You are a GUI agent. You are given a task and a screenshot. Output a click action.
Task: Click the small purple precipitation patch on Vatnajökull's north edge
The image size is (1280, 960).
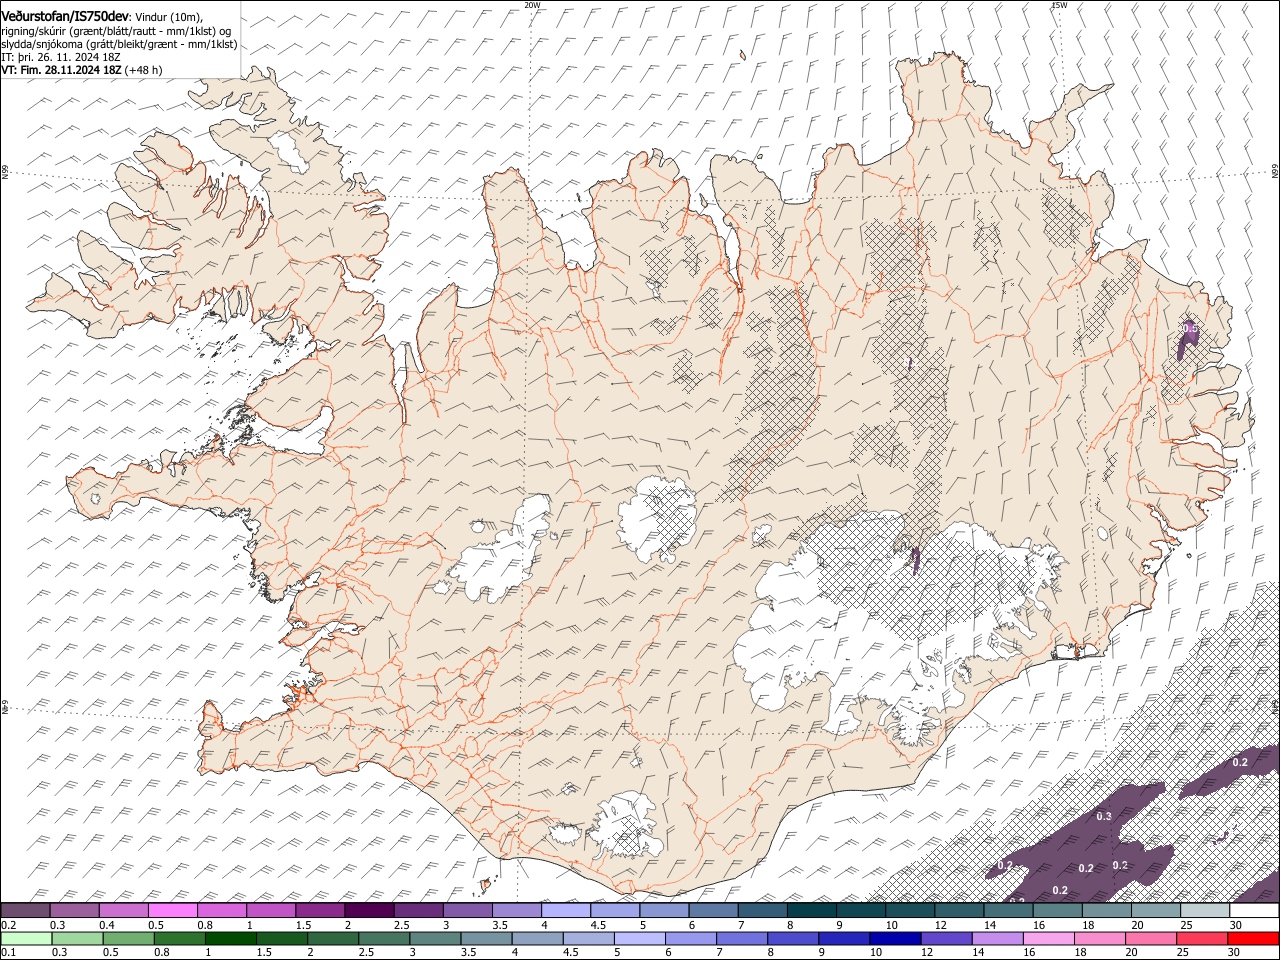coord(915,560)
